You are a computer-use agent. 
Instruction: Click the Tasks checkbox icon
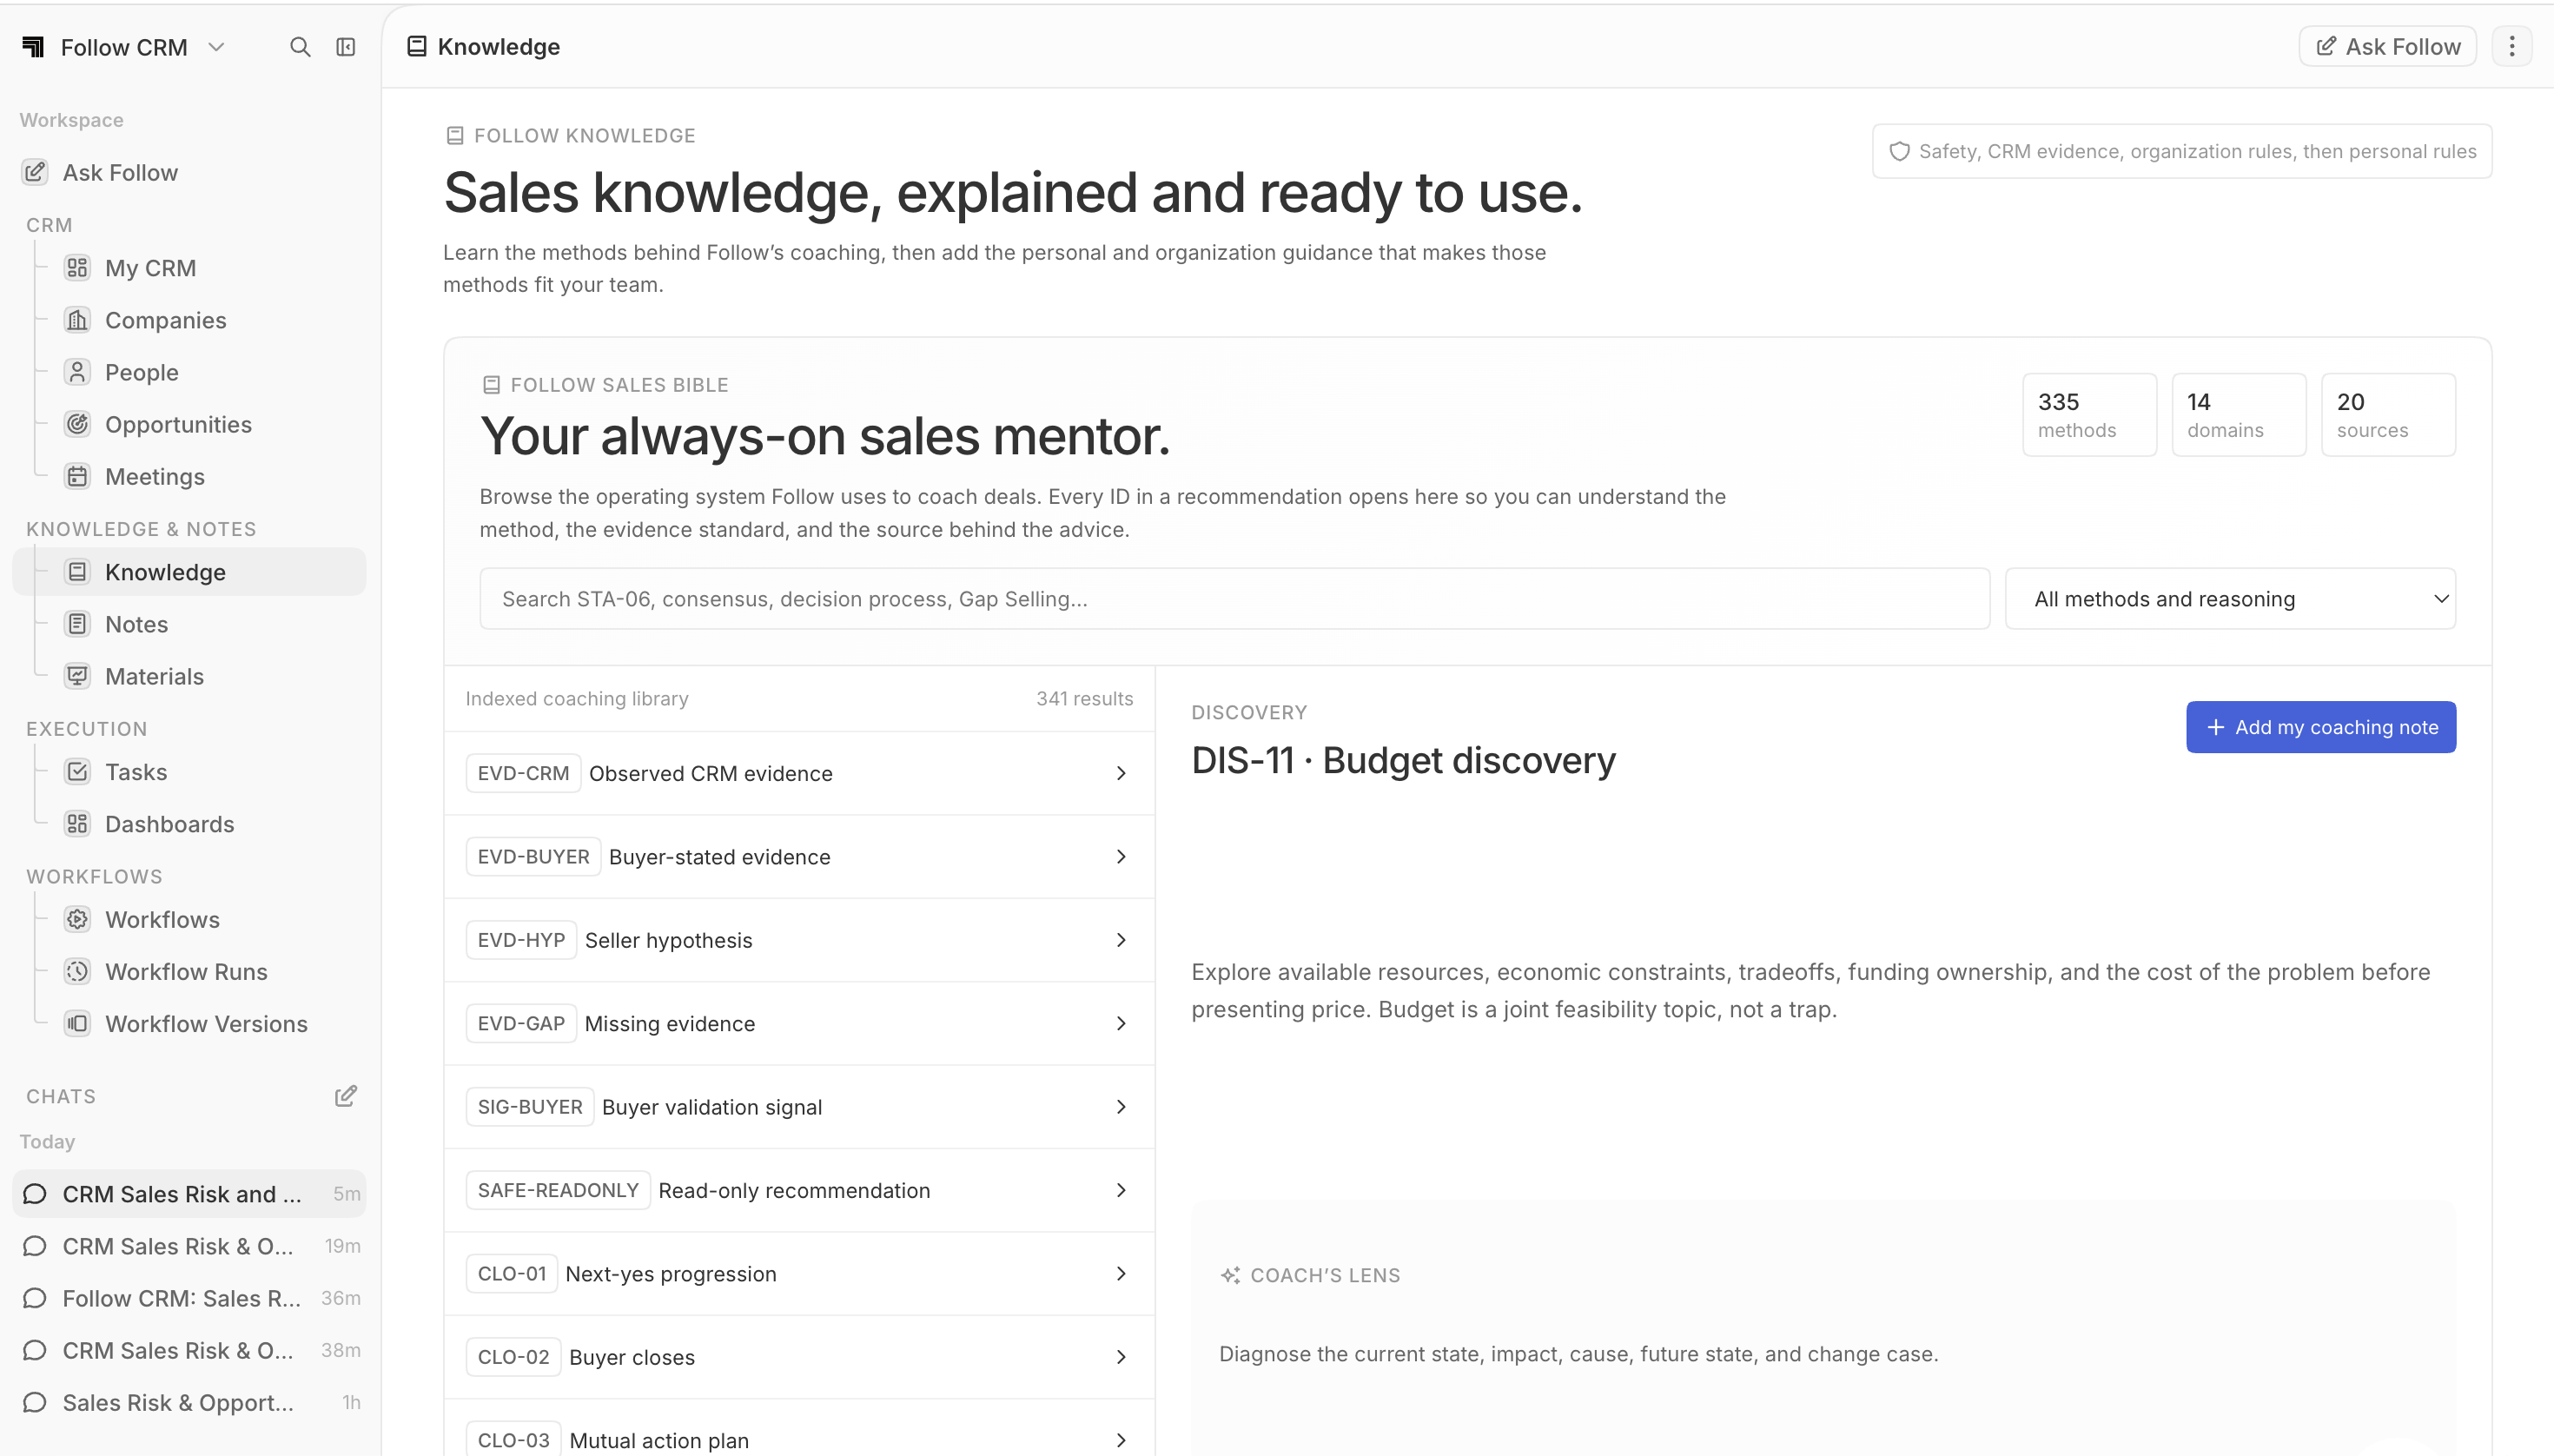tap(77, 772)
